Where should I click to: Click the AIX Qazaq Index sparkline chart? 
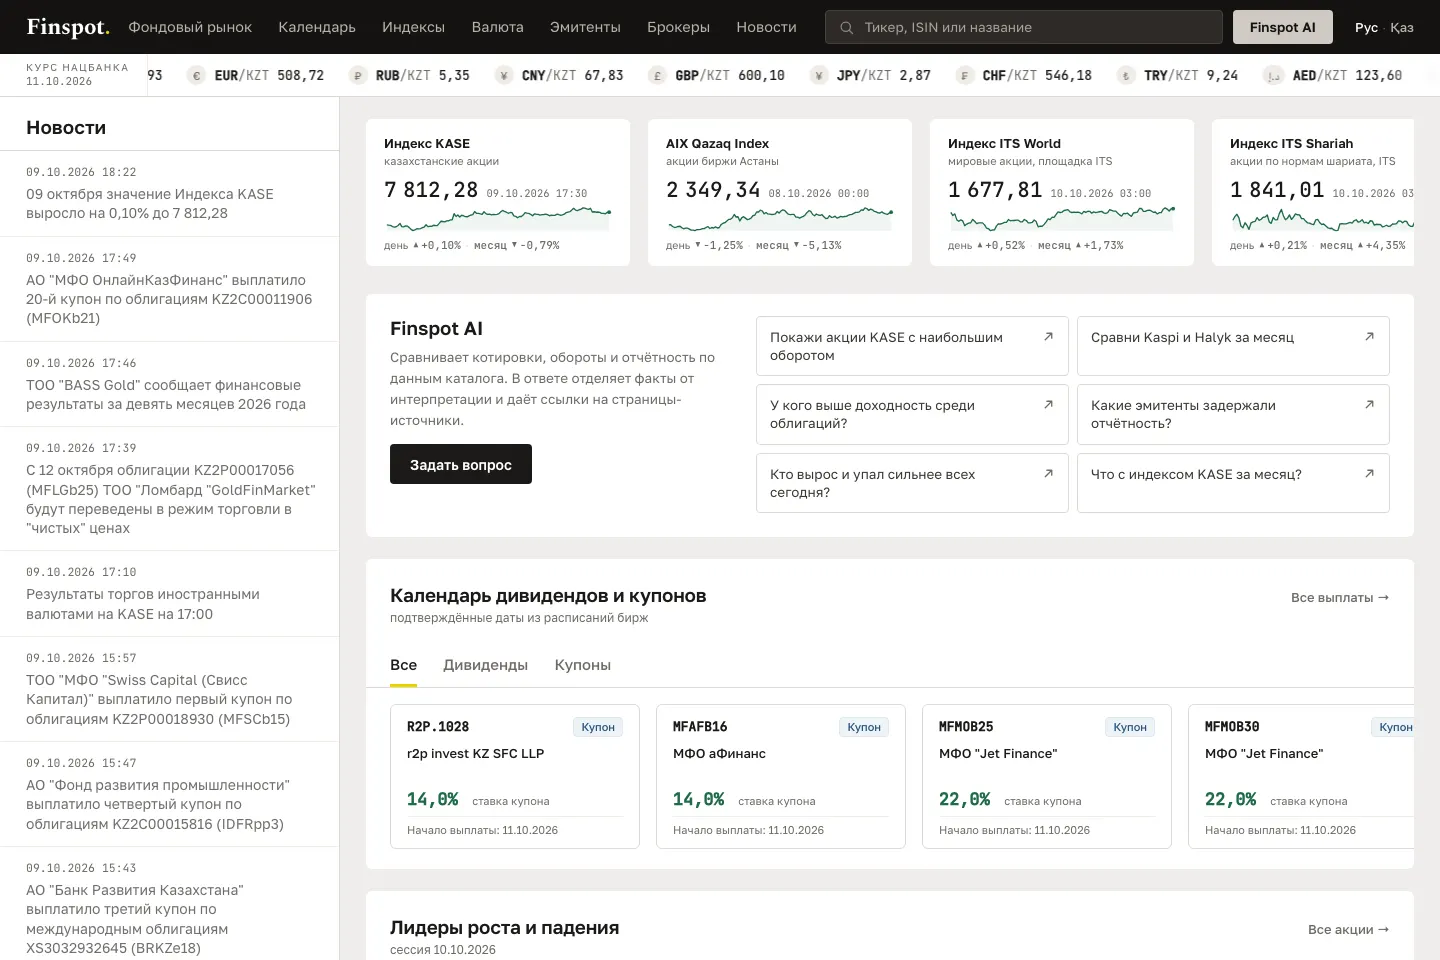click(780, 218)
